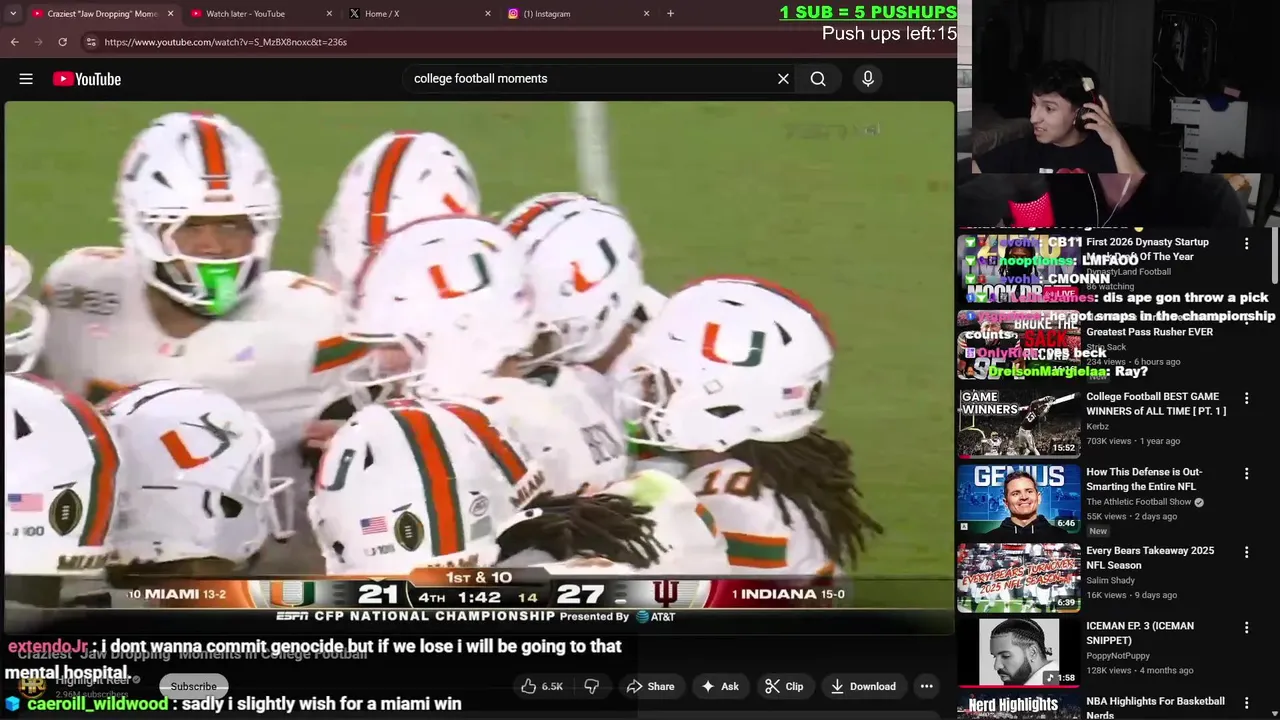The width and height of the screenshot is (1280, 720).
Task: Open the YouTube hamburger guide menu
Action: click(x=26, y=79)
